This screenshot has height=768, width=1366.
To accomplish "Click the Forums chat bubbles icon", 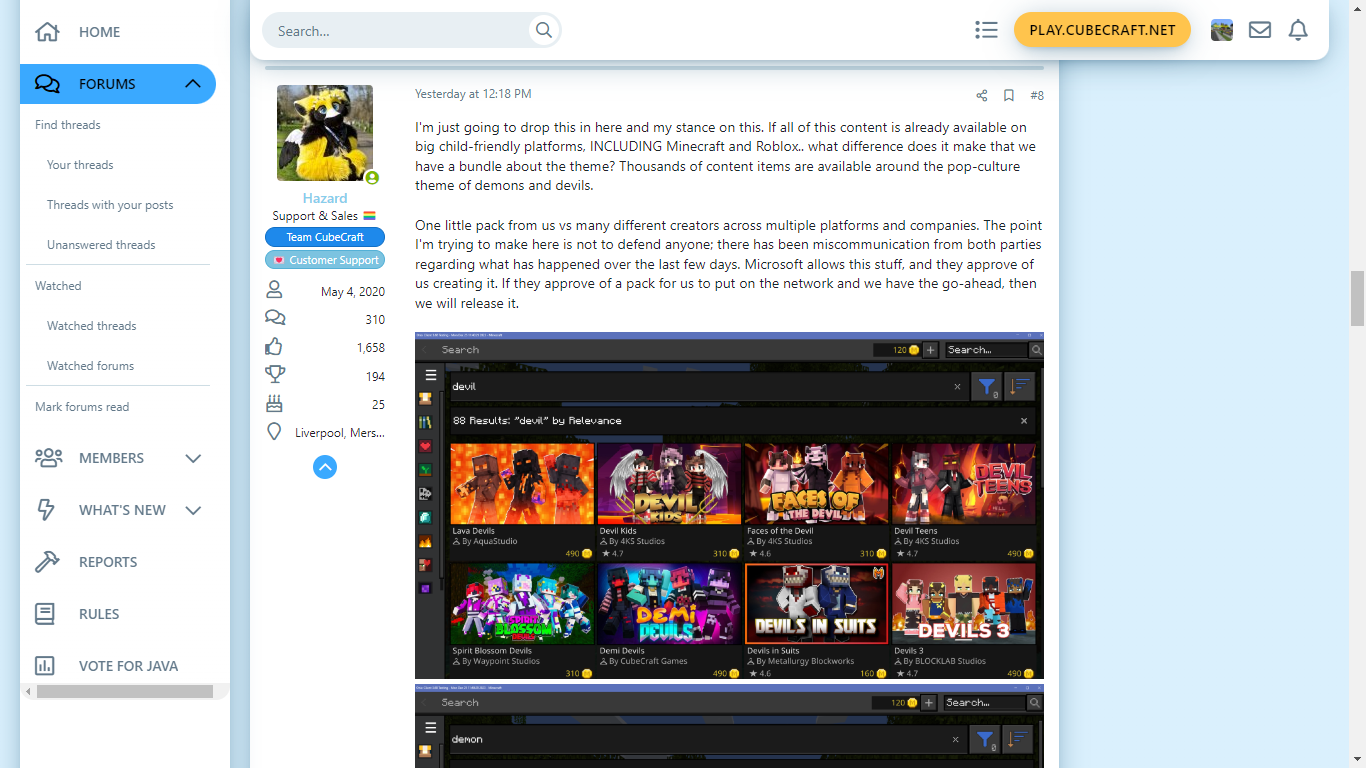I will 47,84.
